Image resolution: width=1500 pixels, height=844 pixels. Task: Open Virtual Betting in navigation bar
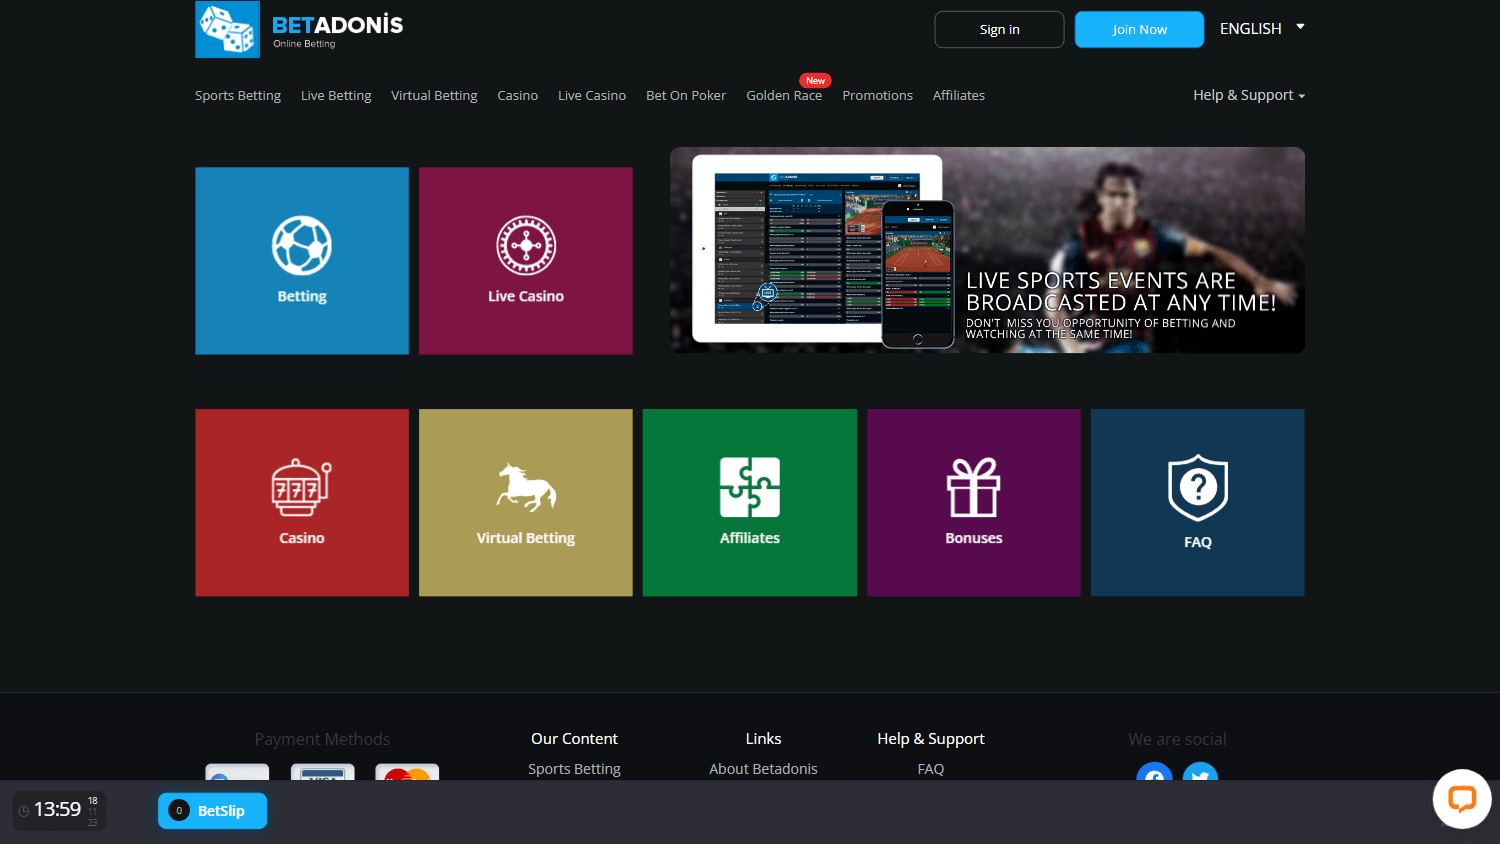coord(434,96)
